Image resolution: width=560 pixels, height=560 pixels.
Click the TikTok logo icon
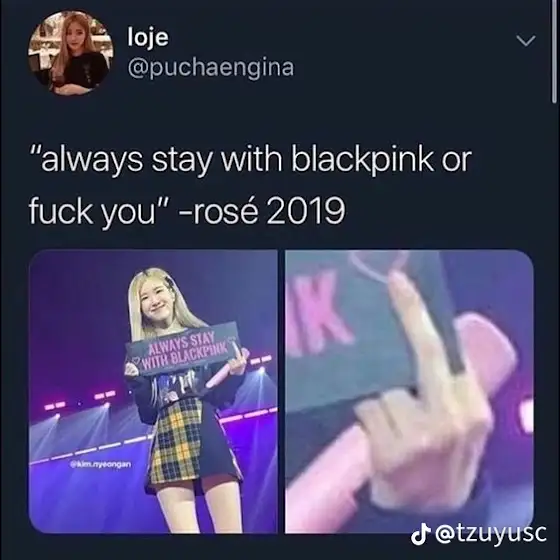[420, 535]
